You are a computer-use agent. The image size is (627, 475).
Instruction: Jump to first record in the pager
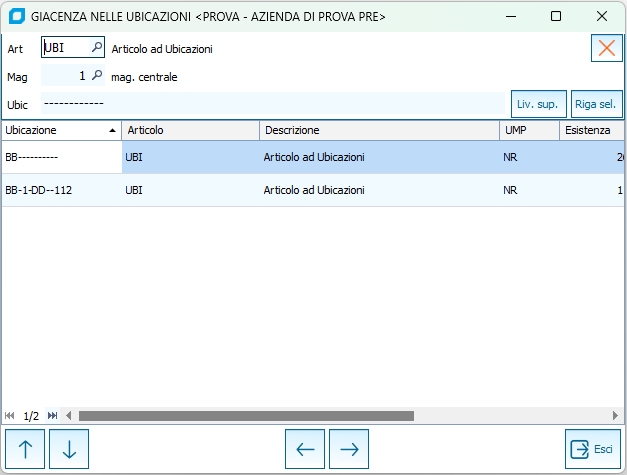[10, 416]
